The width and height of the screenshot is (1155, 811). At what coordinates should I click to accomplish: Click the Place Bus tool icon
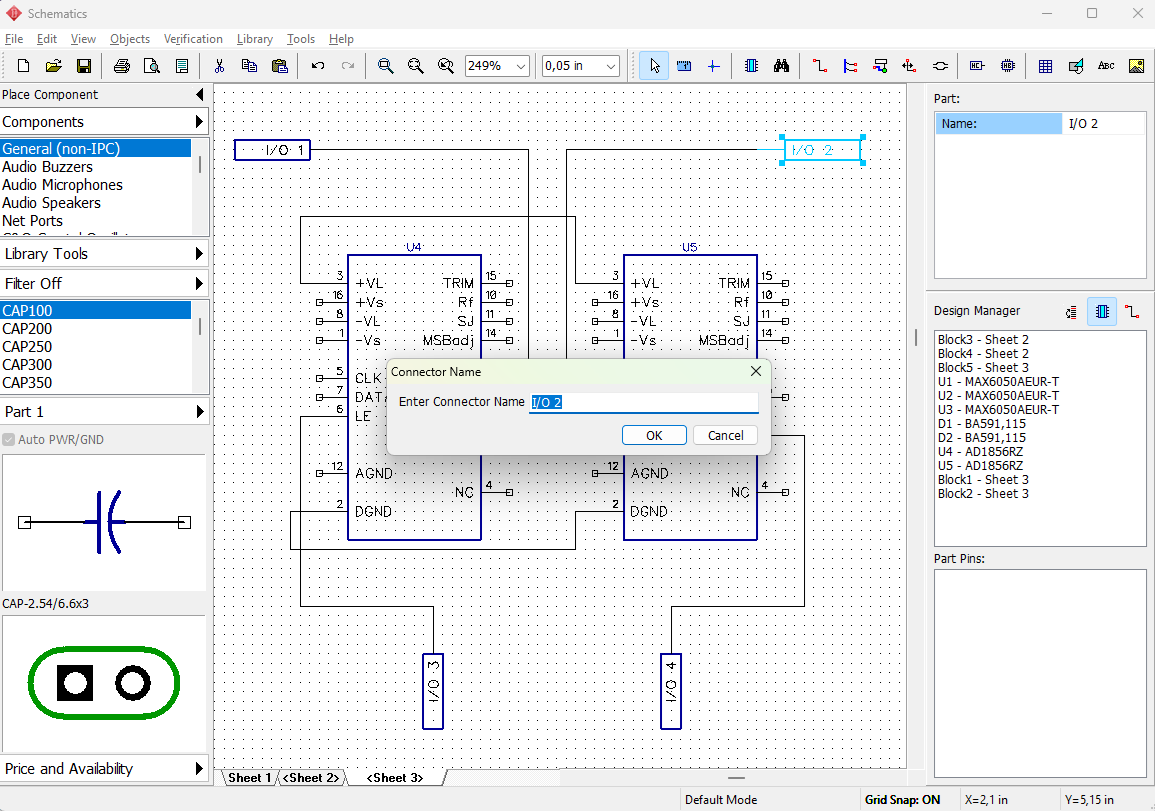coord(850,66)
